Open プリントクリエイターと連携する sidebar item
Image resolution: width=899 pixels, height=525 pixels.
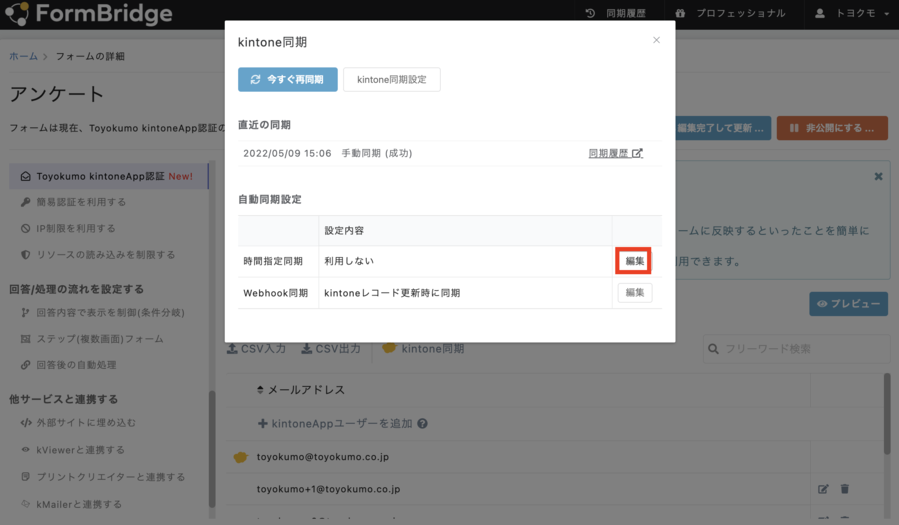click(103, 477)
